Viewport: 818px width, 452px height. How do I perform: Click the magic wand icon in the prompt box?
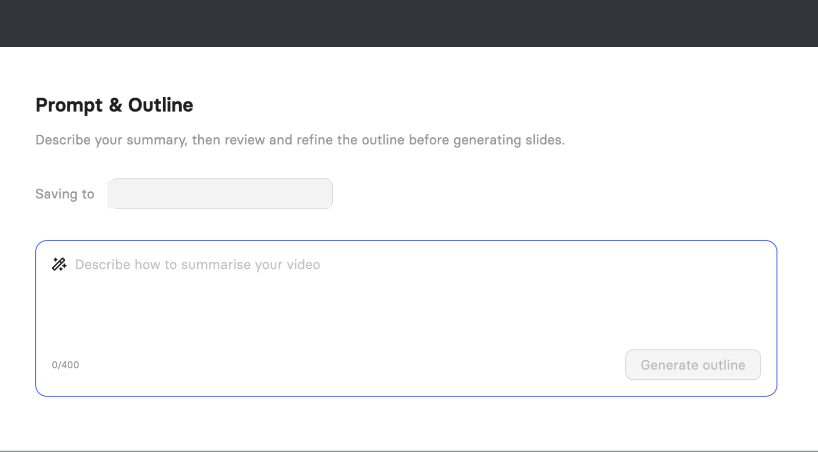tap(59, 265)
